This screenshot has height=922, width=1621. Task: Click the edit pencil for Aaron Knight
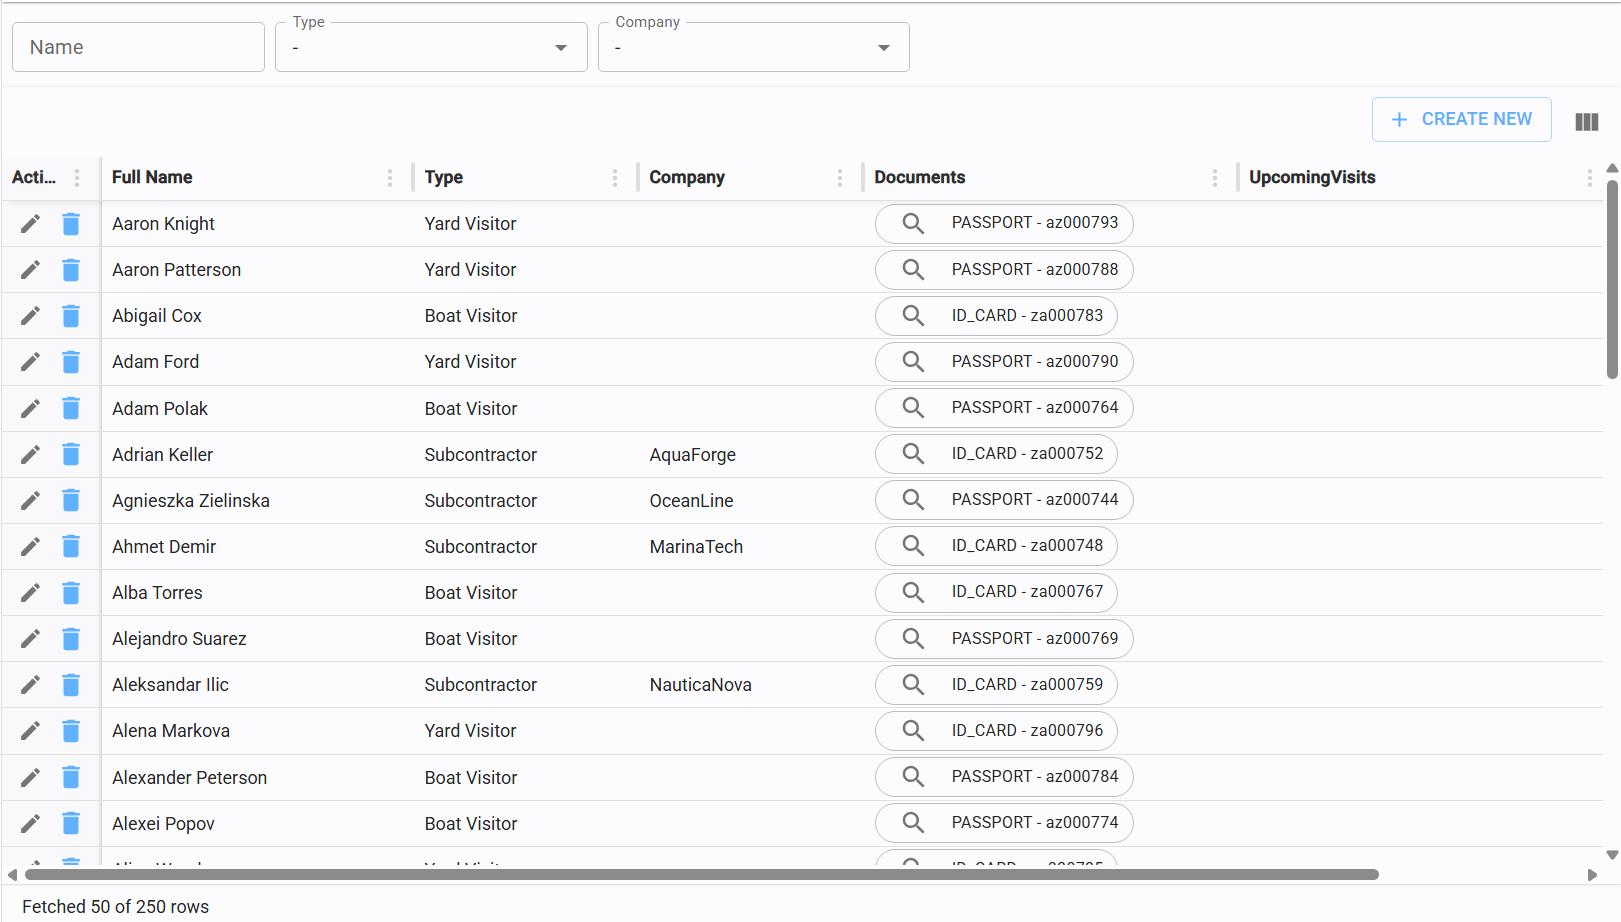pyautogui.click(x=31, y=224)
